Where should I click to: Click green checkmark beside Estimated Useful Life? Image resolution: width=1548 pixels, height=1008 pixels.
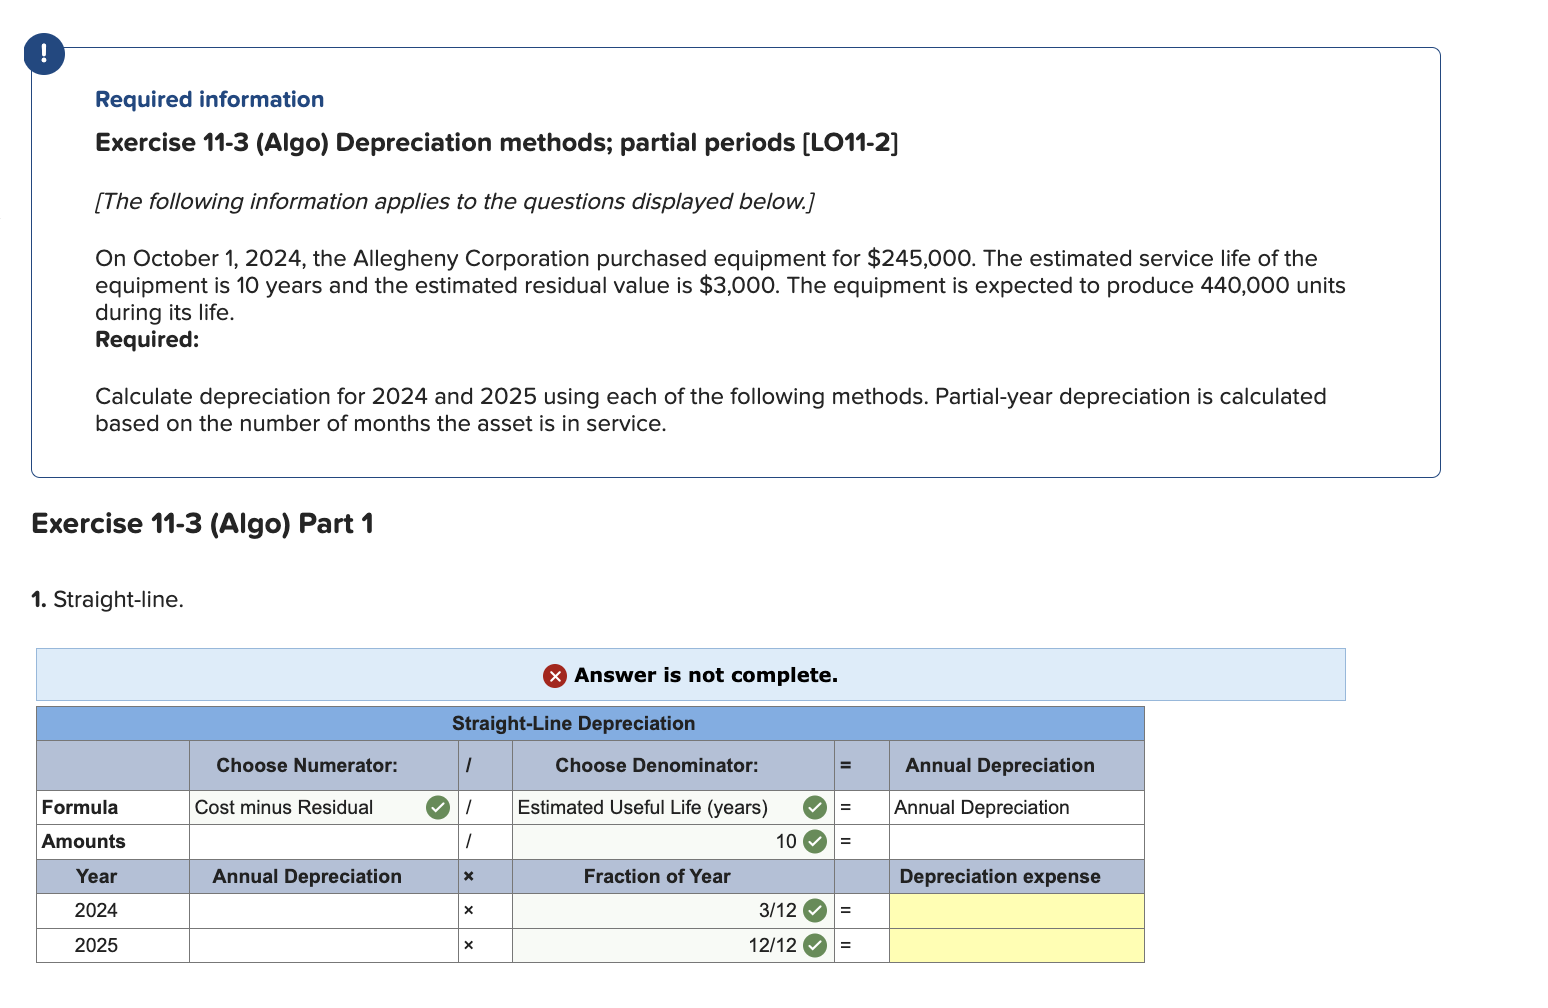815,807
